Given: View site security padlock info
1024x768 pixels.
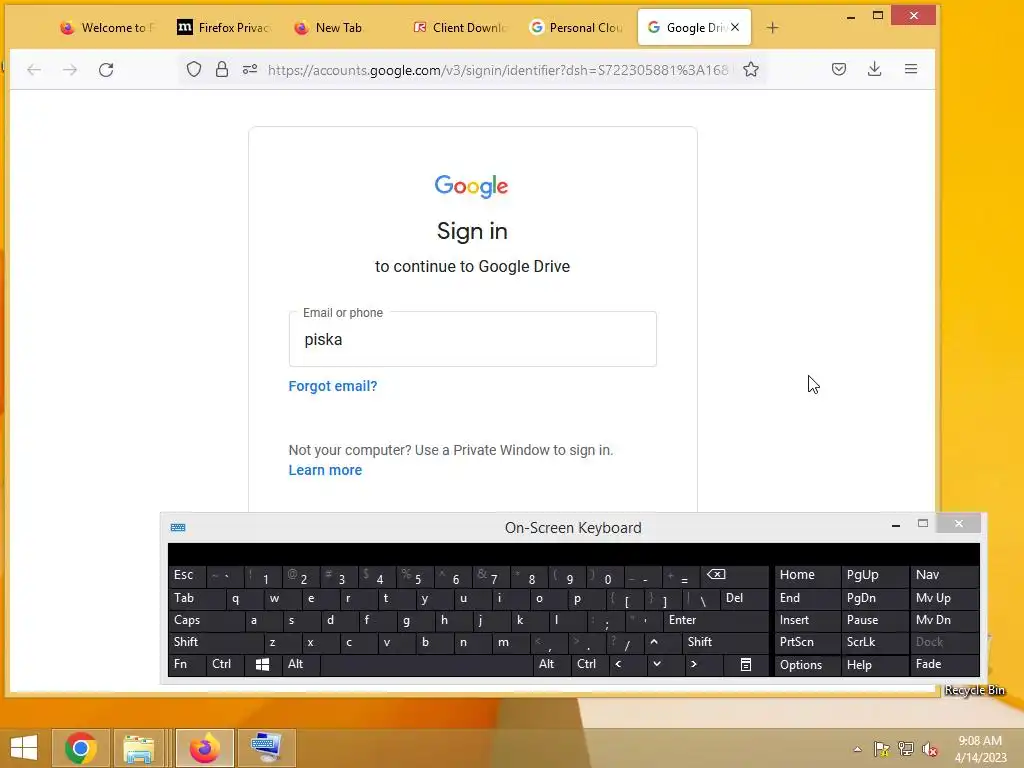Looking at the screenshot, I should tap(222, 69).
